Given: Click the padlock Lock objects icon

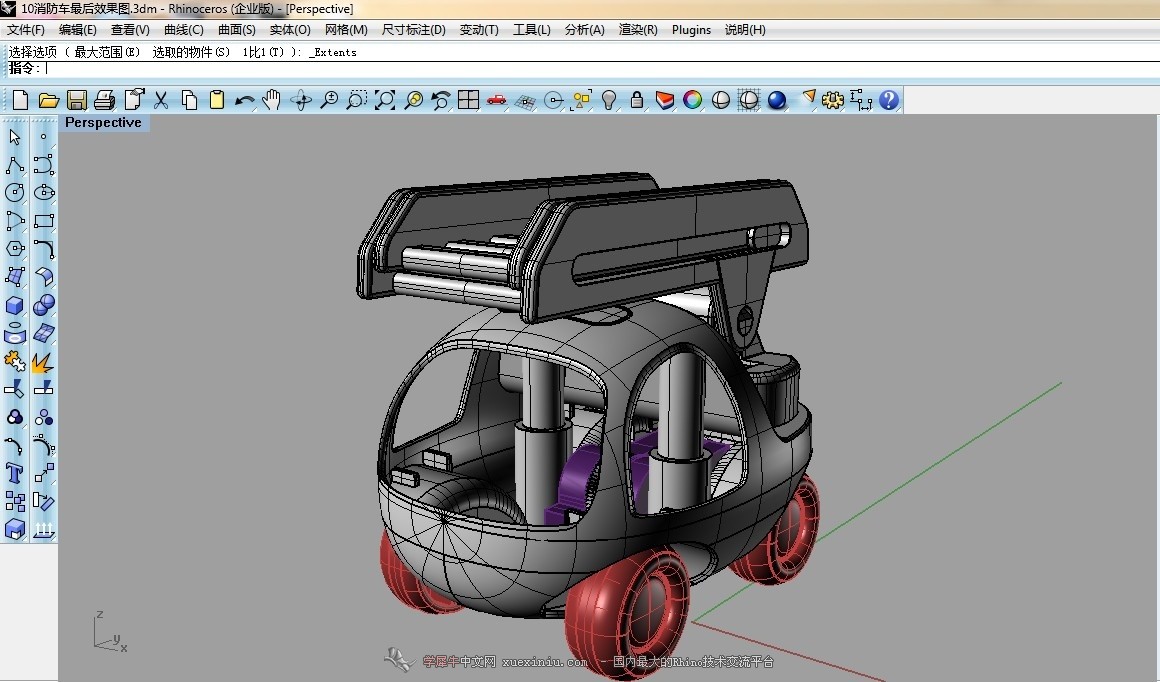Looking at the screenshot, I should tap(636, 100).
